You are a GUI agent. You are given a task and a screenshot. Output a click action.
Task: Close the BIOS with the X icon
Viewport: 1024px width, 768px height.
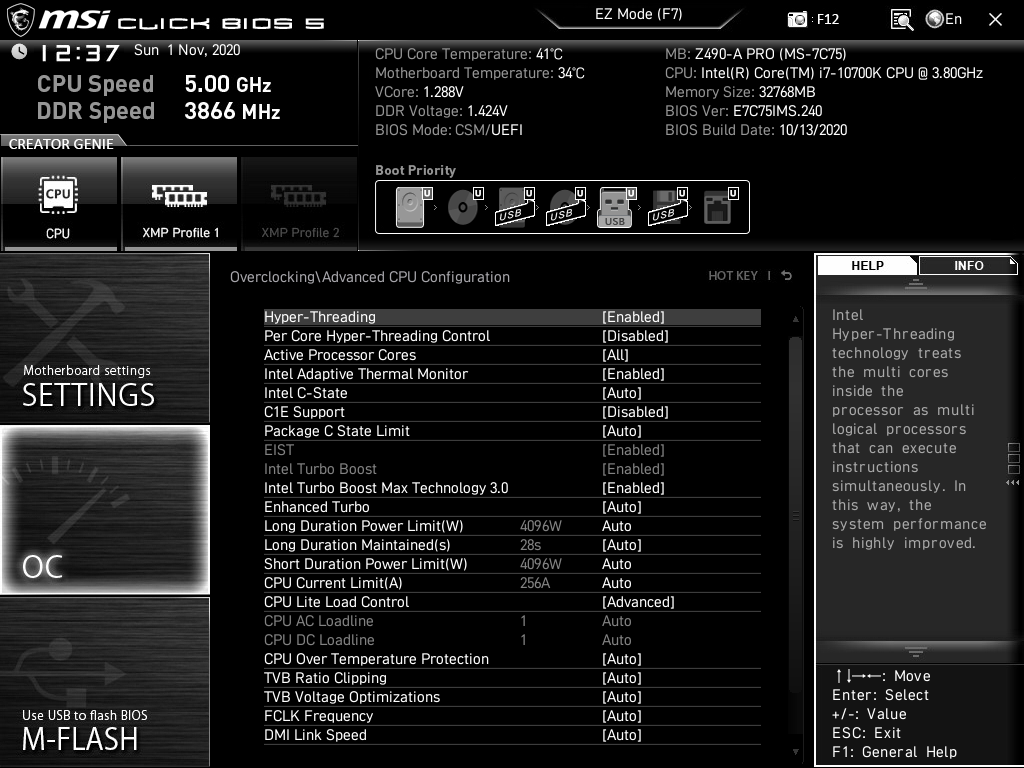tap(995, 20)
